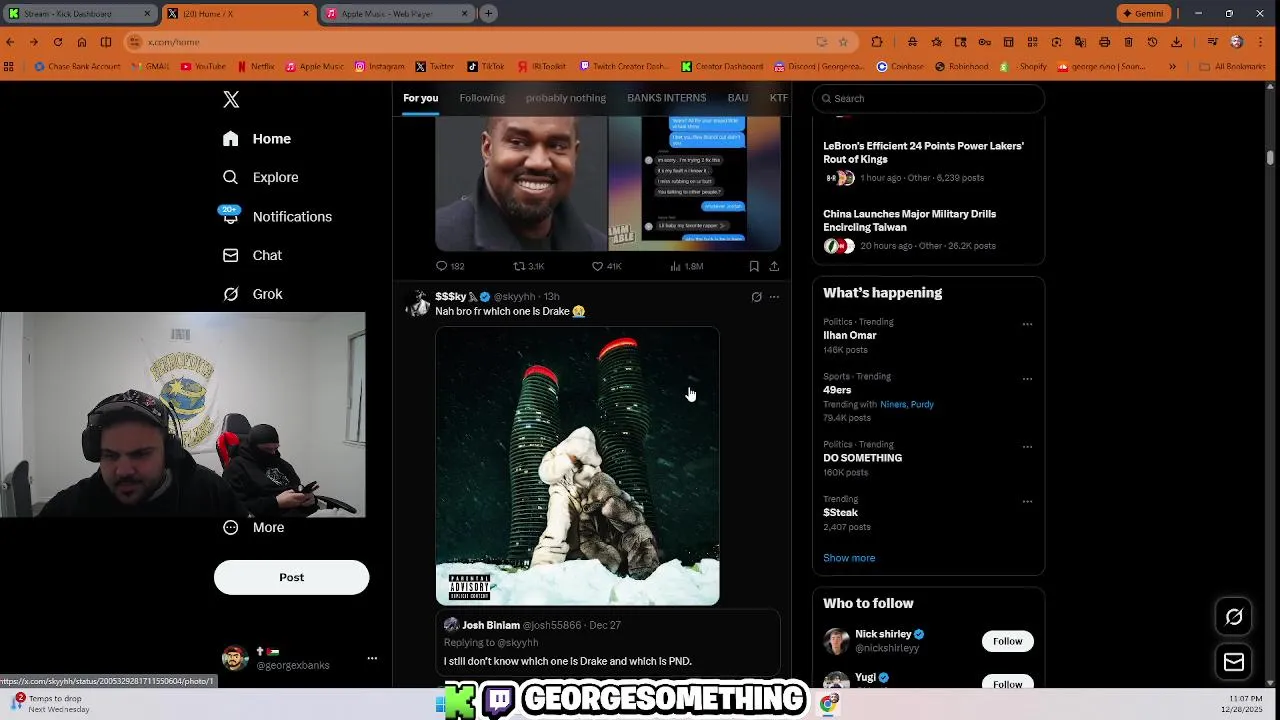The height and width of the screenshot is (720, 1280).
Task: Click the Purdy trending link
Action: [x=922, y=404]
